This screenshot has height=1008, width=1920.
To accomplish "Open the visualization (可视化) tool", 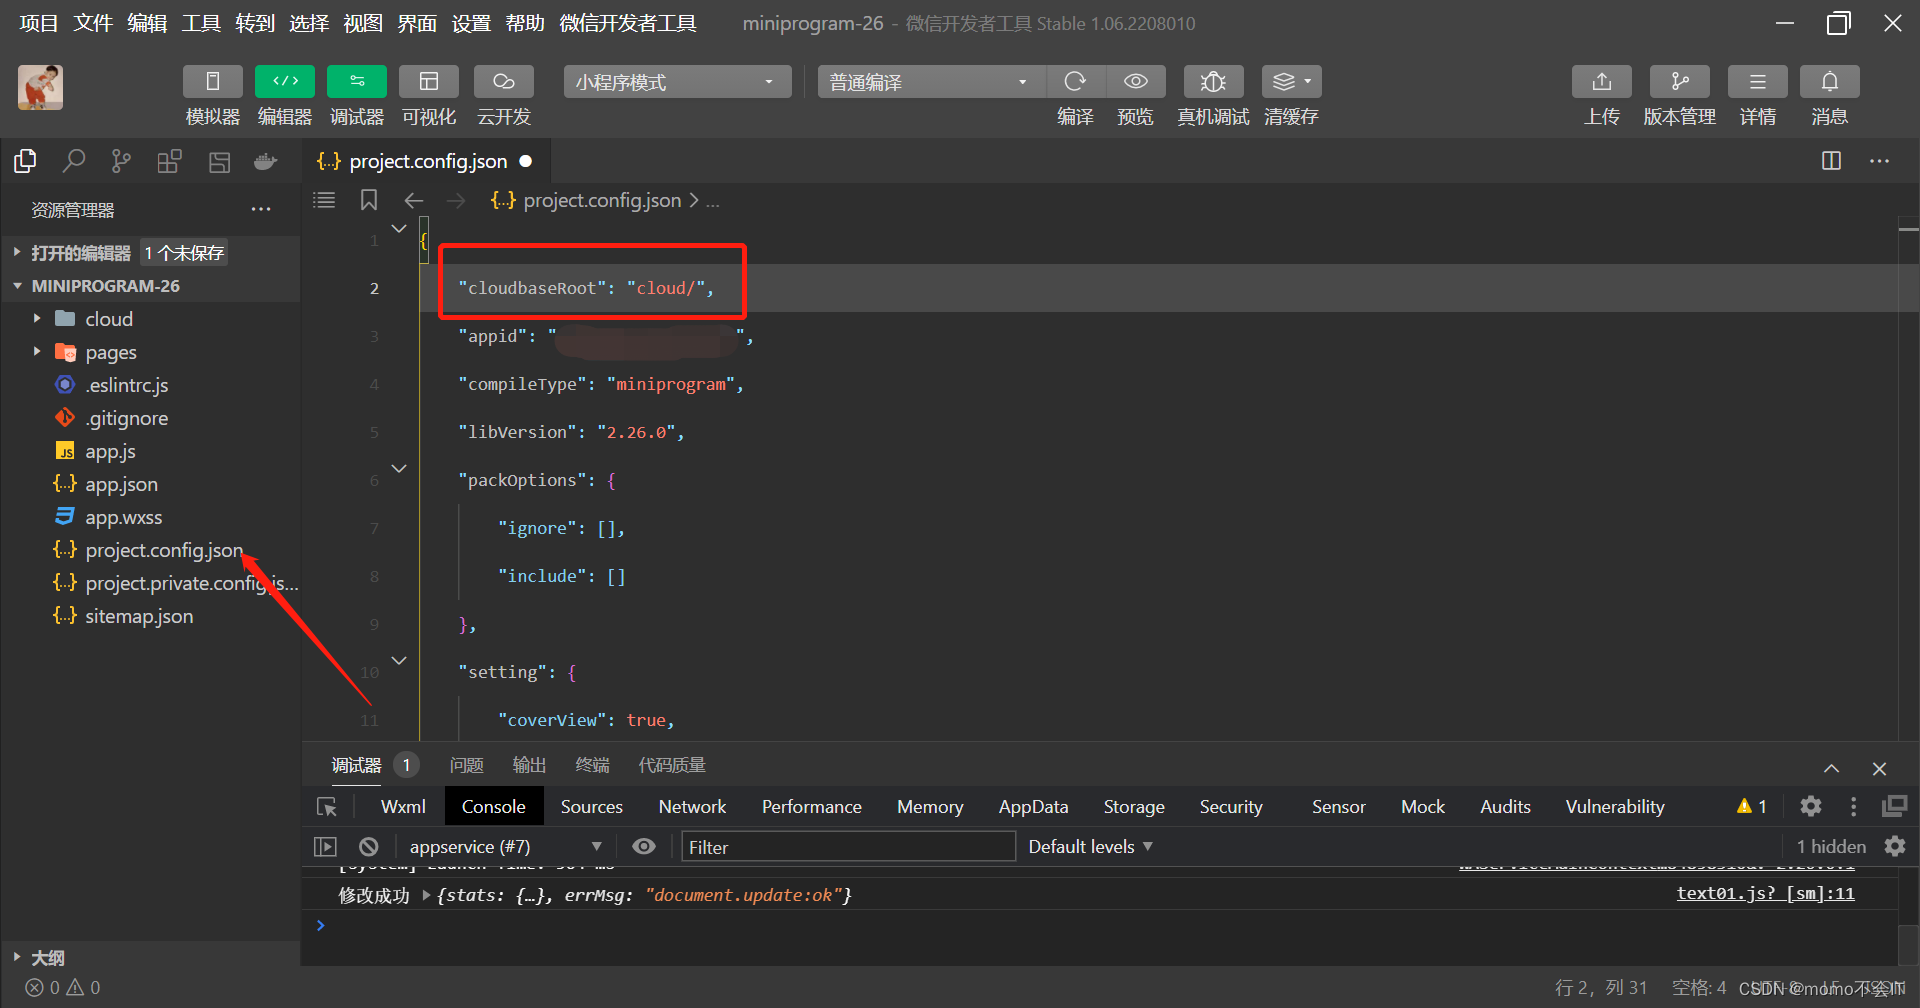I will 429,82.
